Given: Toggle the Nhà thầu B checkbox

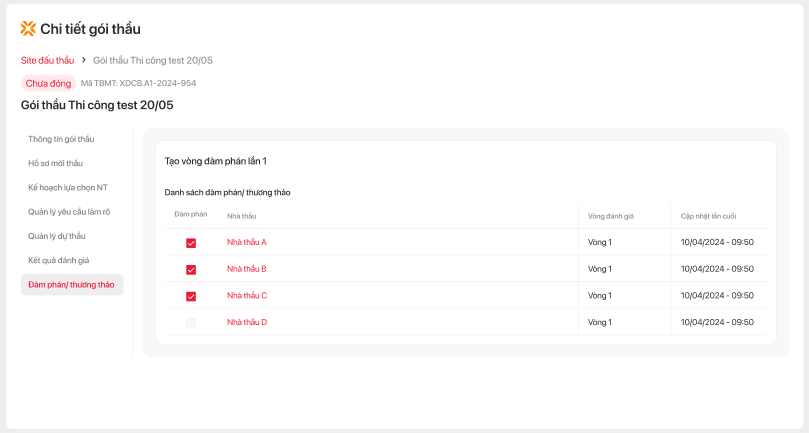Looking at the screenshot, I should pos(191,270).
